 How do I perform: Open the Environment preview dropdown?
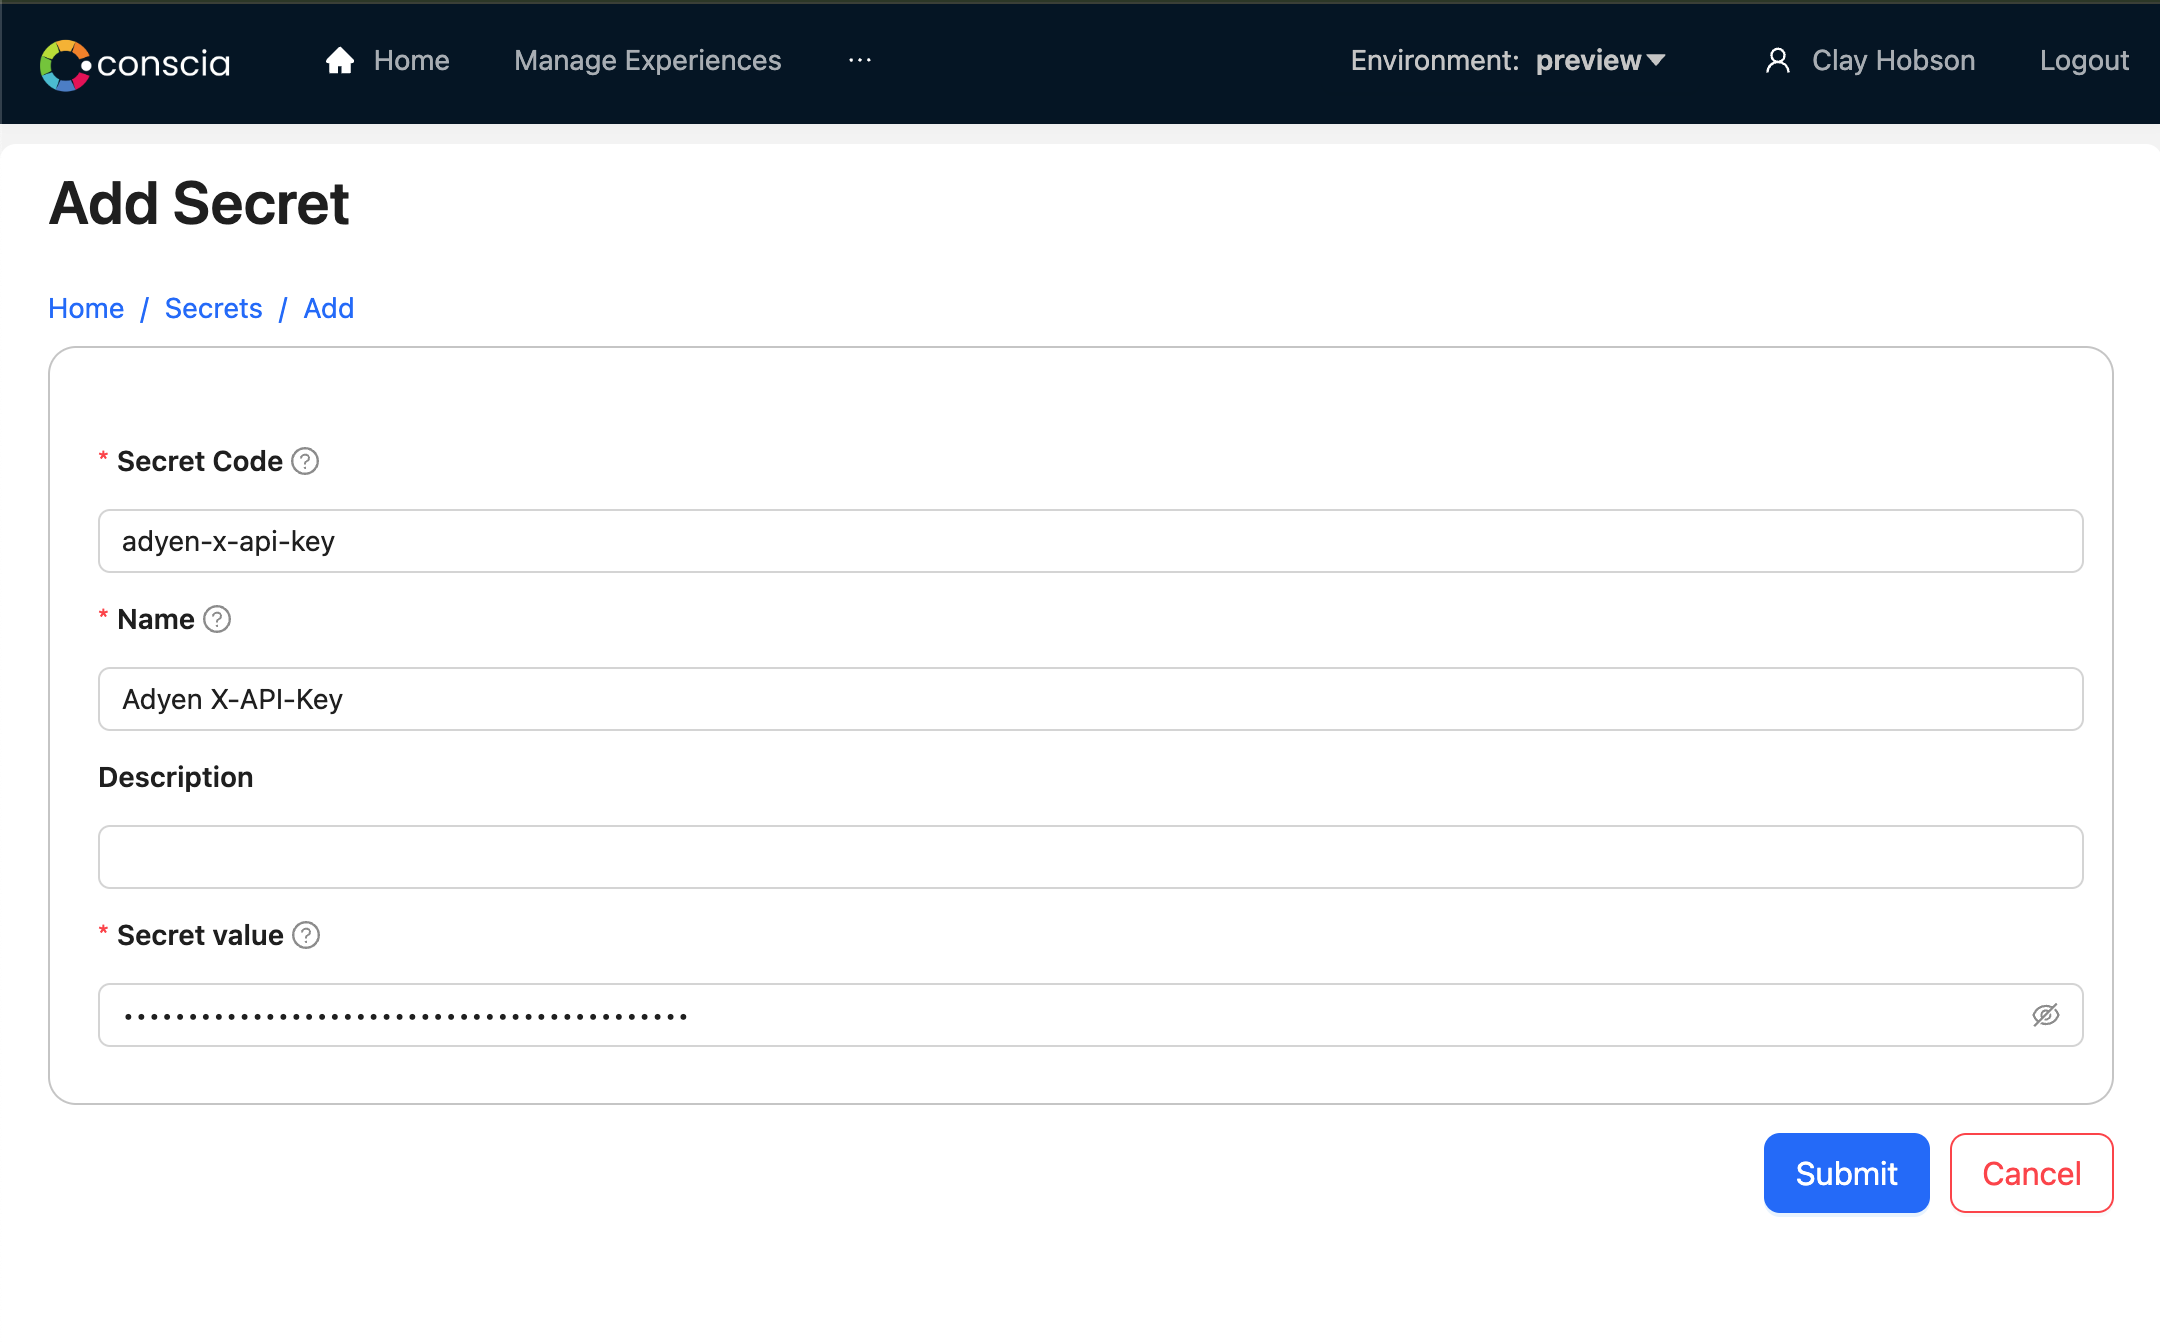pos(1601,60)
